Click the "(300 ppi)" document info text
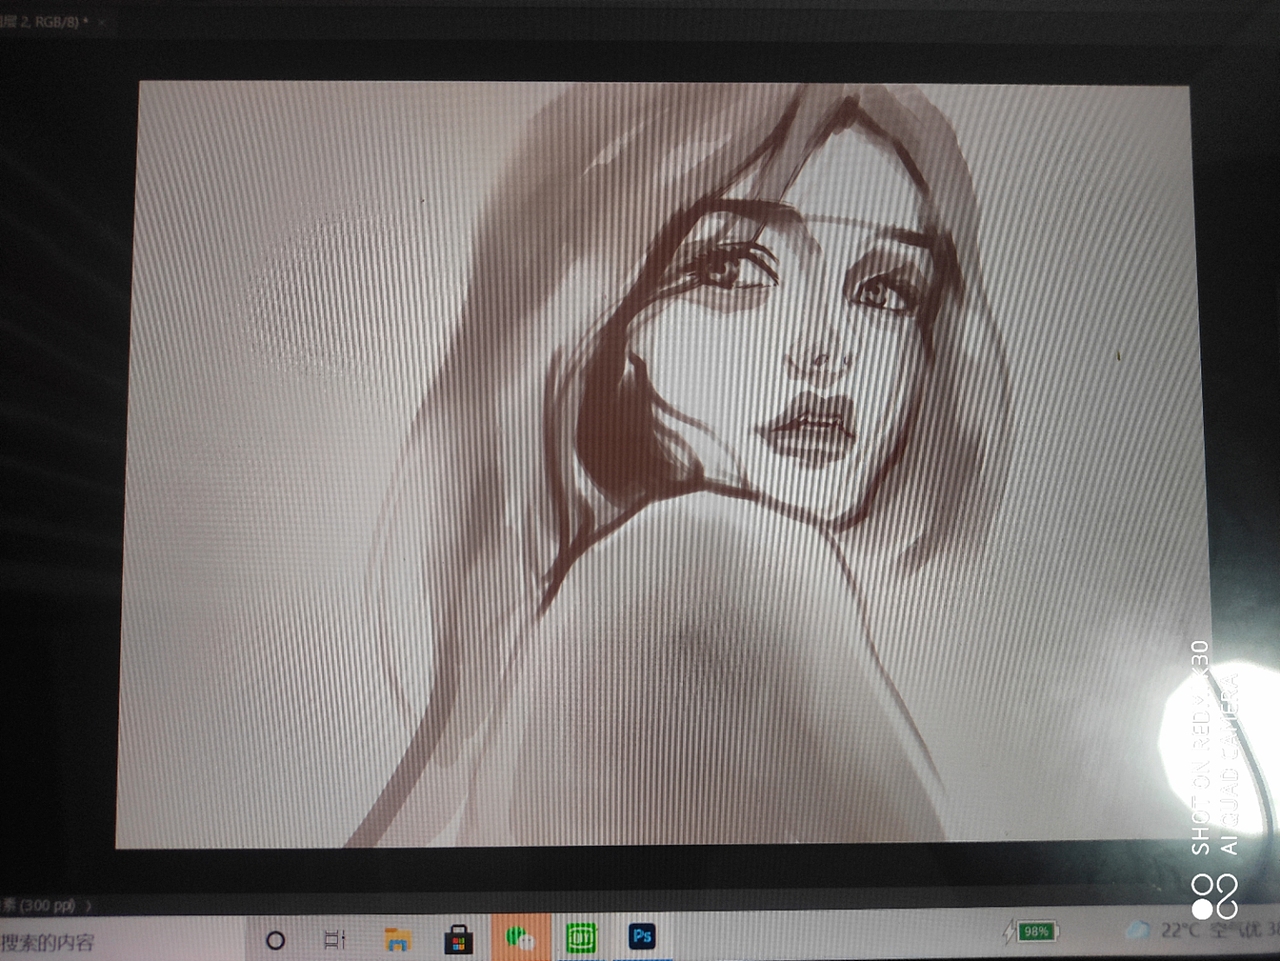 click(47, 905)
